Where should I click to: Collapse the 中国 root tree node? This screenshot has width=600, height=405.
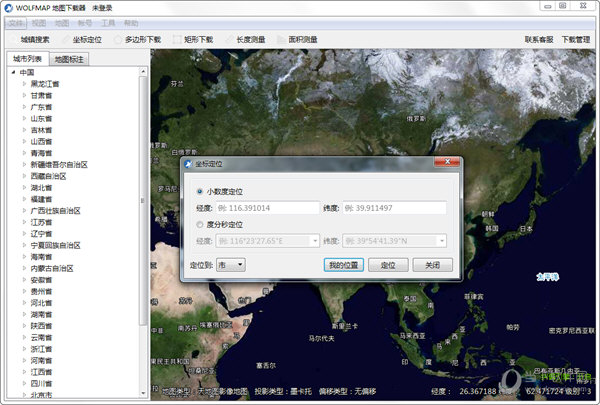pyautogui.click(x=14, y=72)
